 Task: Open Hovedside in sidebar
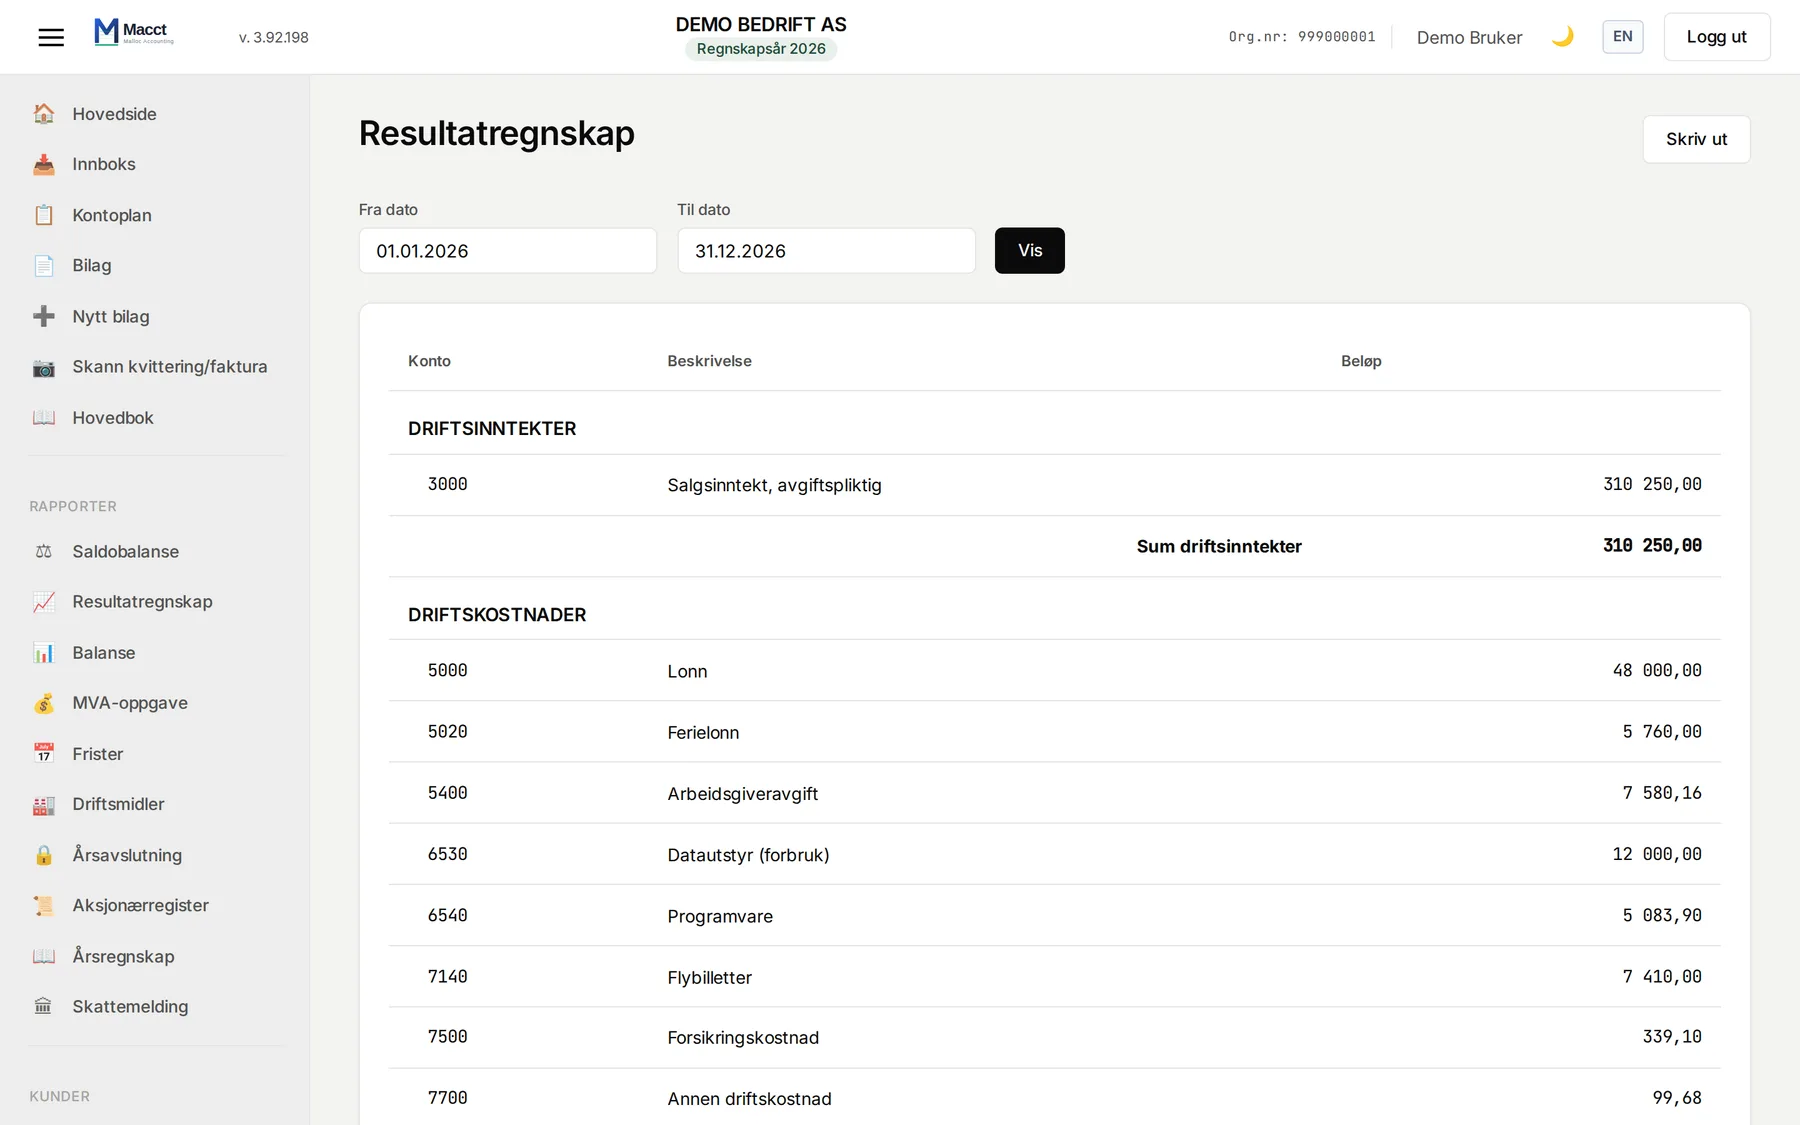pyautogui.click(x=114, y=114)
